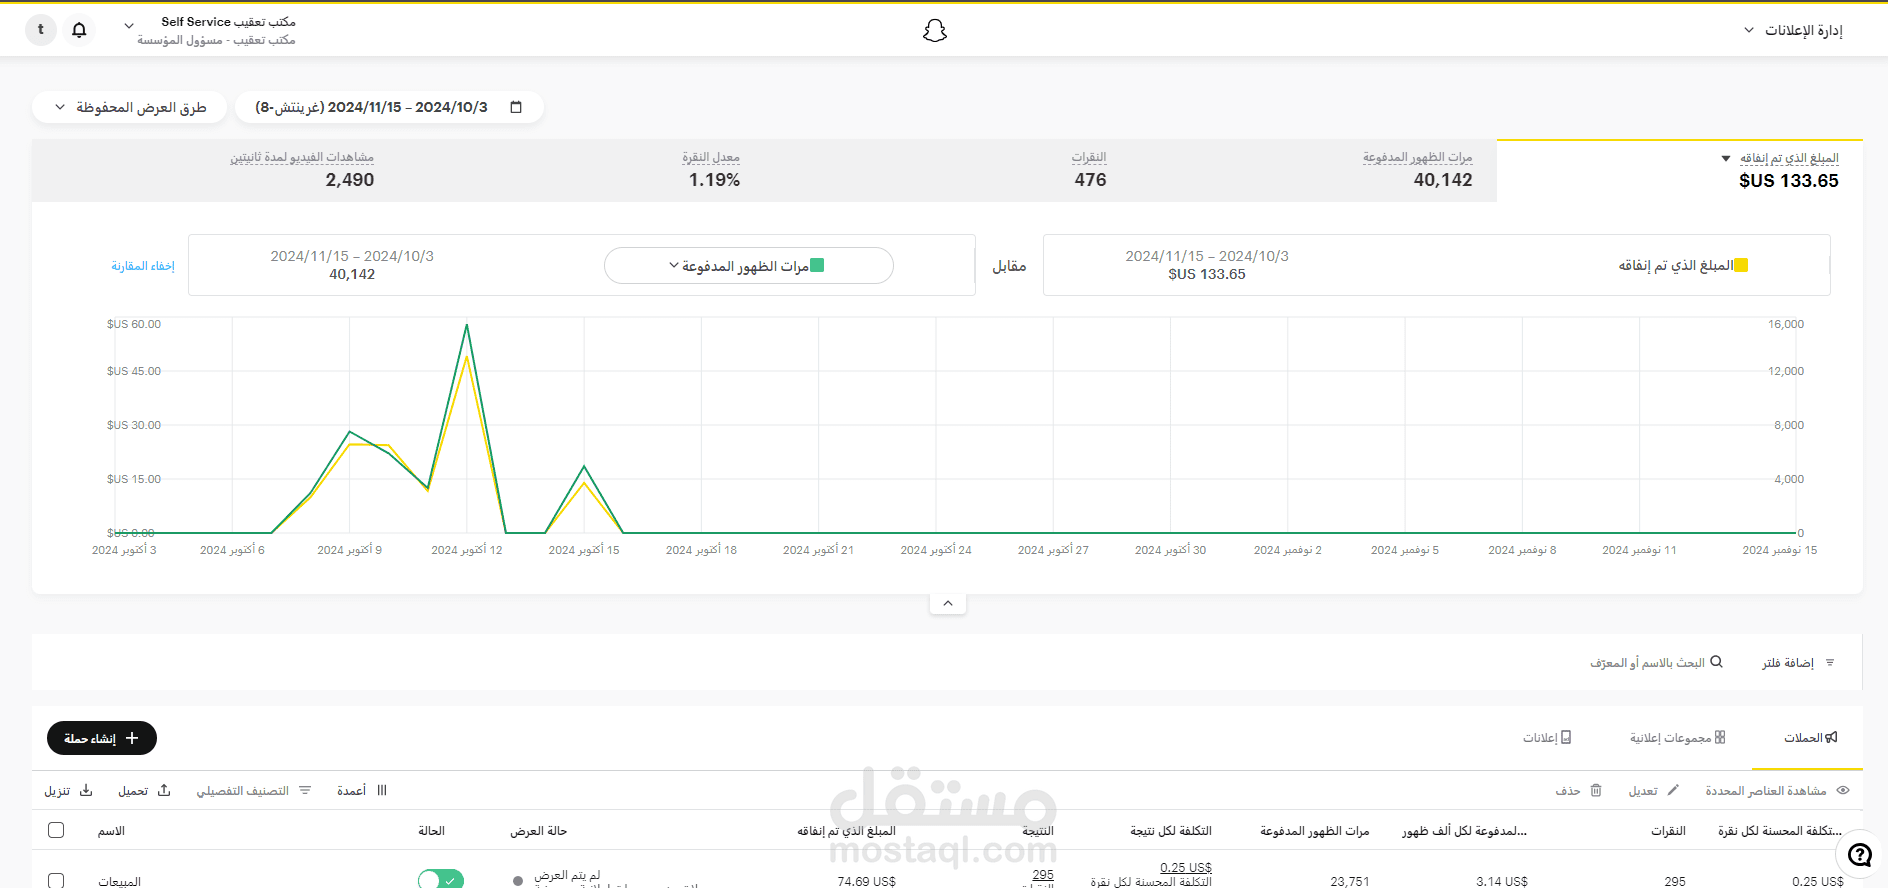Click the upload icon تحميل
This screenshot has height=888, width=1888.
pos(164,790)
